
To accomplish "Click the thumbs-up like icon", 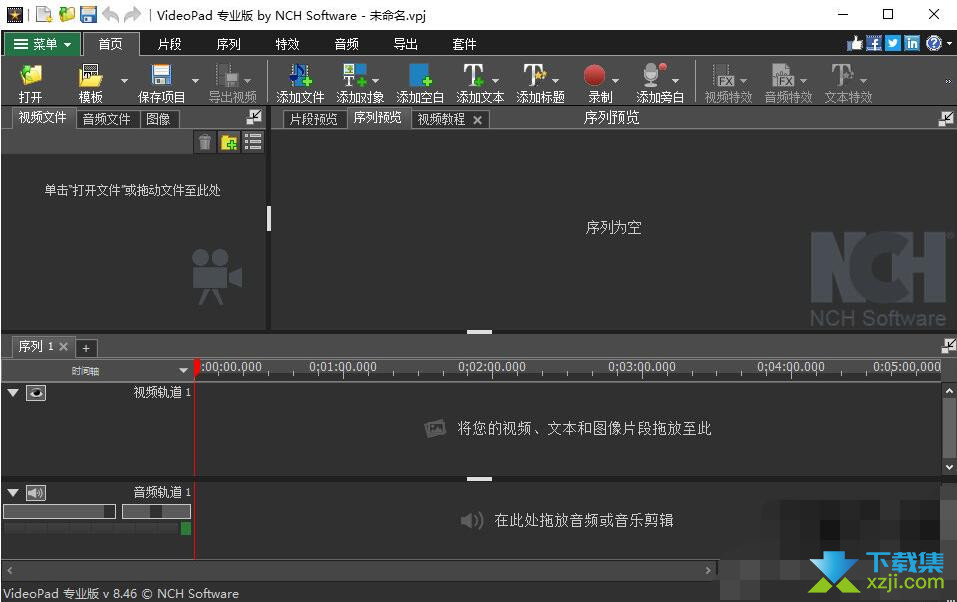I will (855, 43).
